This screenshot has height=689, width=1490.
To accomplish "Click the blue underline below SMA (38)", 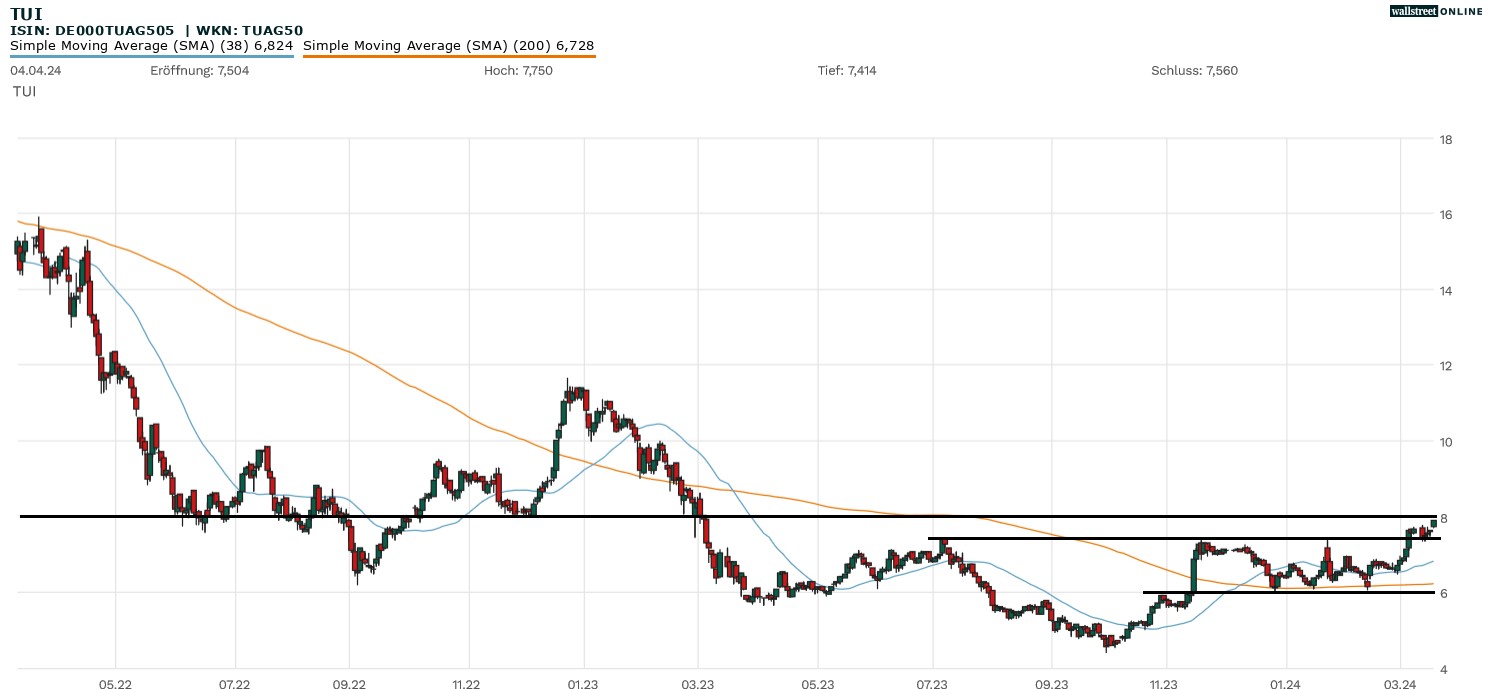I will click(x=151, y=56).
